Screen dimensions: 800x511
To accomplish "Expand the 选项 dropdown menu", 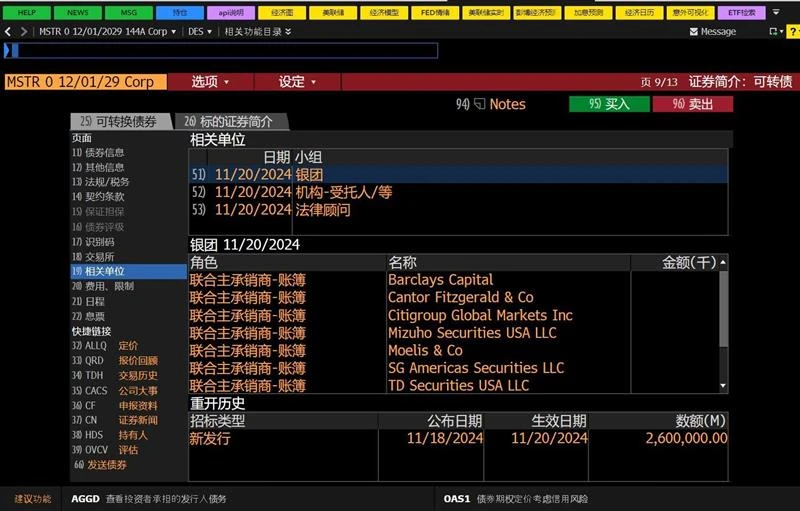I will coord(210,82).
